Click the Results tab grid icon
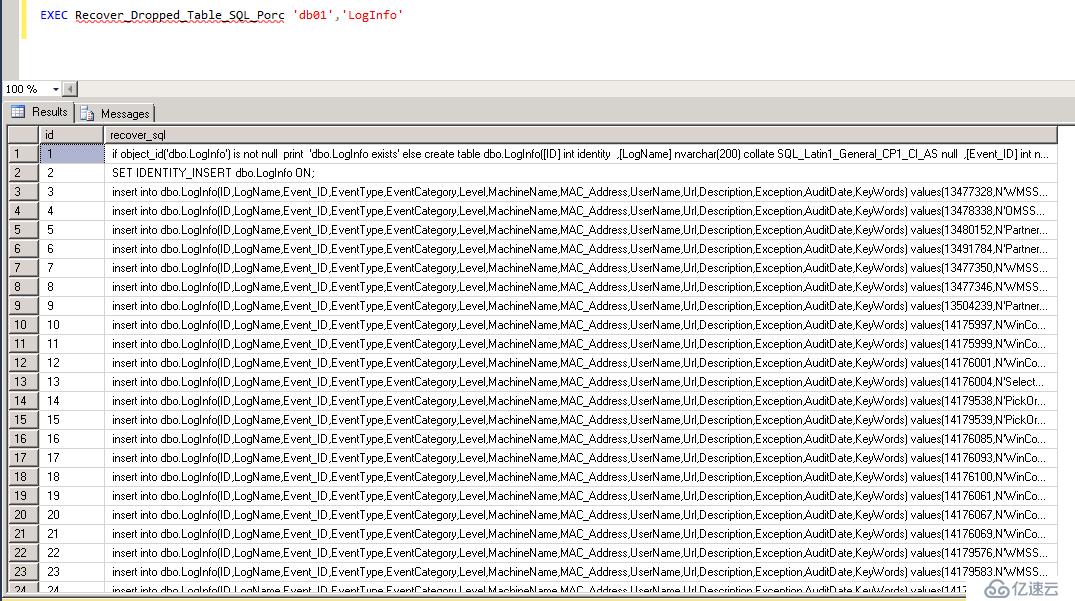The width and height of the screenshot is (1075, 601). (18, 111)
